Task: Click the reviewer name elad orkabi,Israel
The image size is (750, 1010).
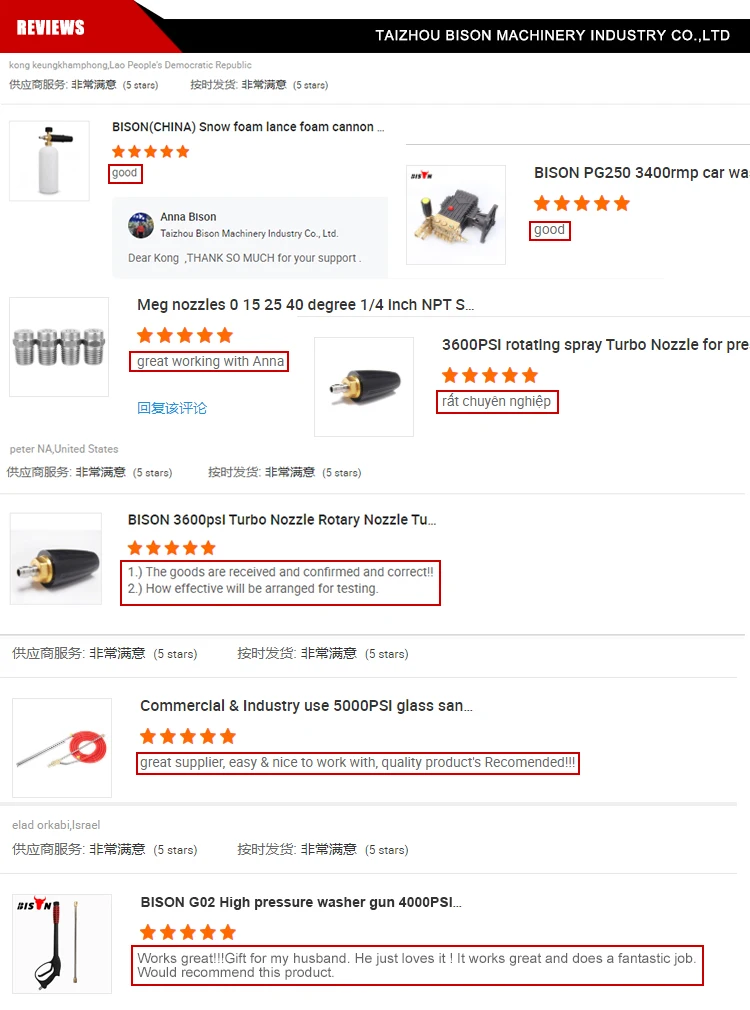Action: [x=56, y=825]
